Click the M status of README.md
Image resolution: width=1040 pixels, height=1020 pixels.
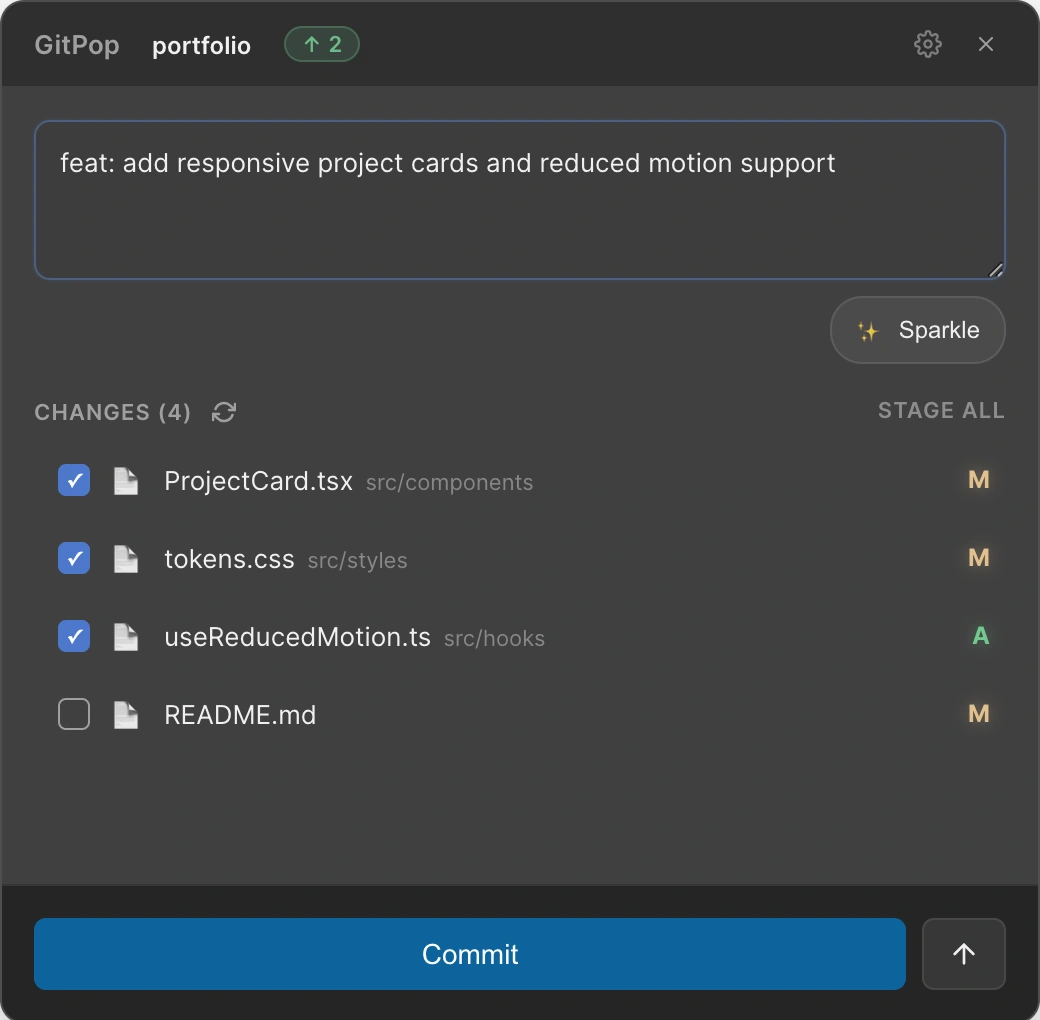coord(979,714)
